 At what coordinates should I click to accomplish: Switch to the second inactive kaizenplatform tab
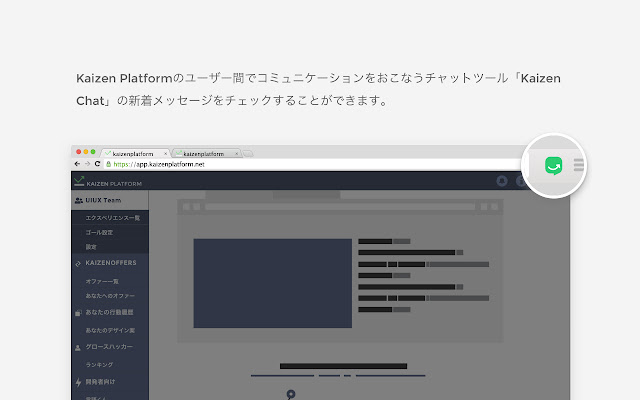click(x=206, y=153)
